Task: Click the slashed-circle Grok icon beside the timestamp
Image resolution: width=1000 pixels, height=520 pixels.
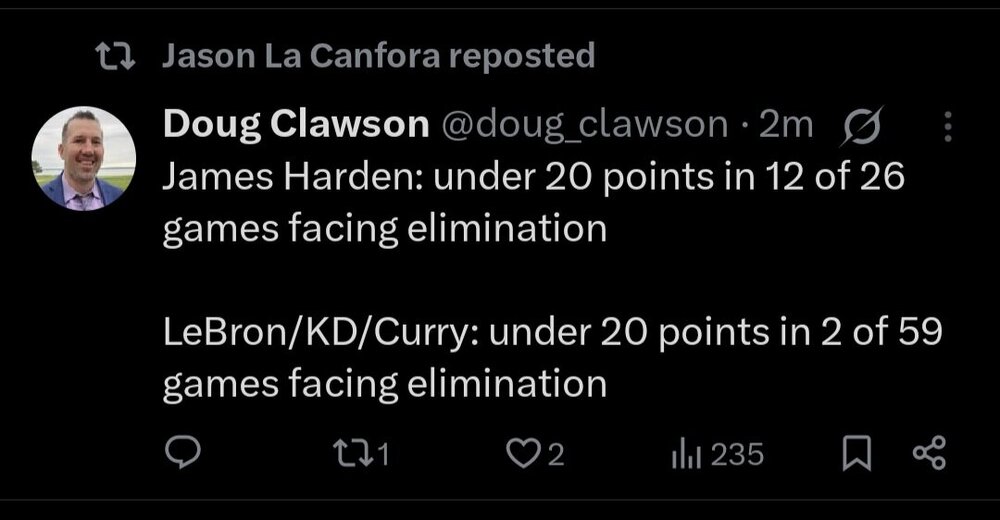Action: (x=861, y=125)
